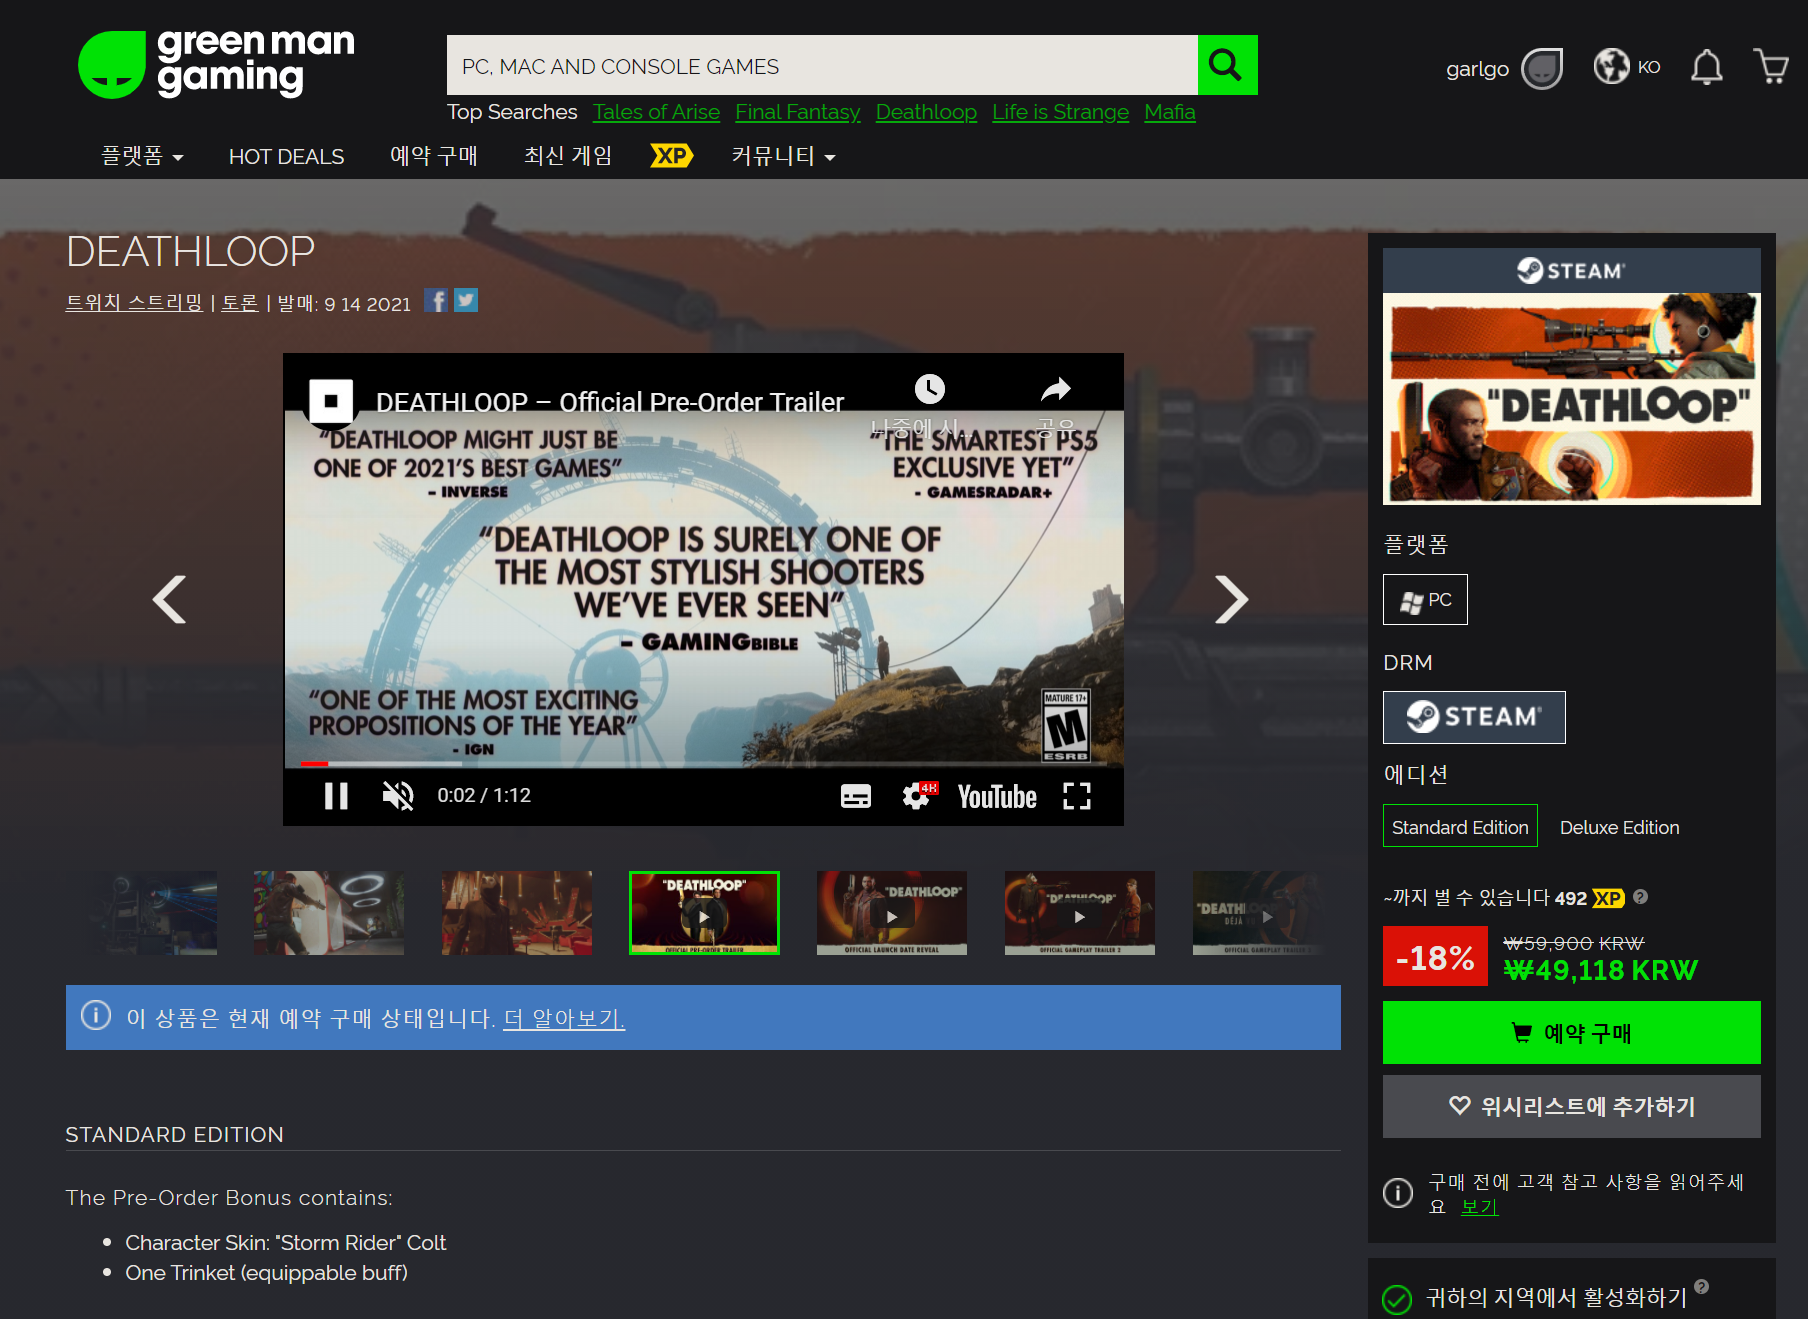Select the Official Launch Date Reveal thumbnail

(891, 913)
